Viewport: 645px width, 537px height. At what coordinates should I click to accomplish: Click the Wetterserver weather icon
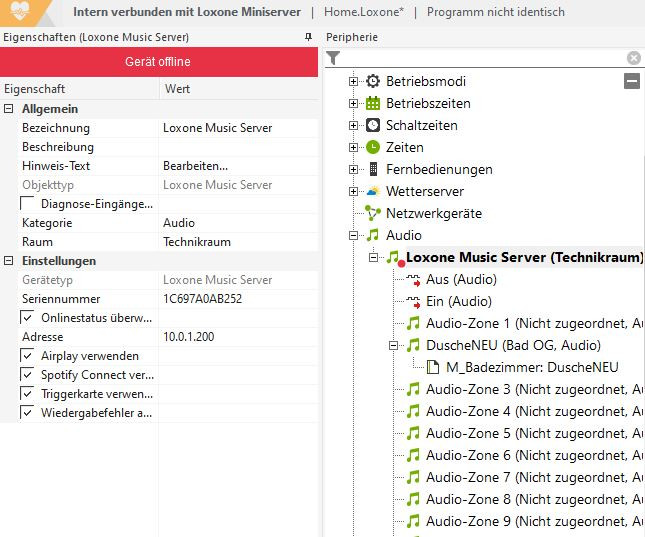373,191
